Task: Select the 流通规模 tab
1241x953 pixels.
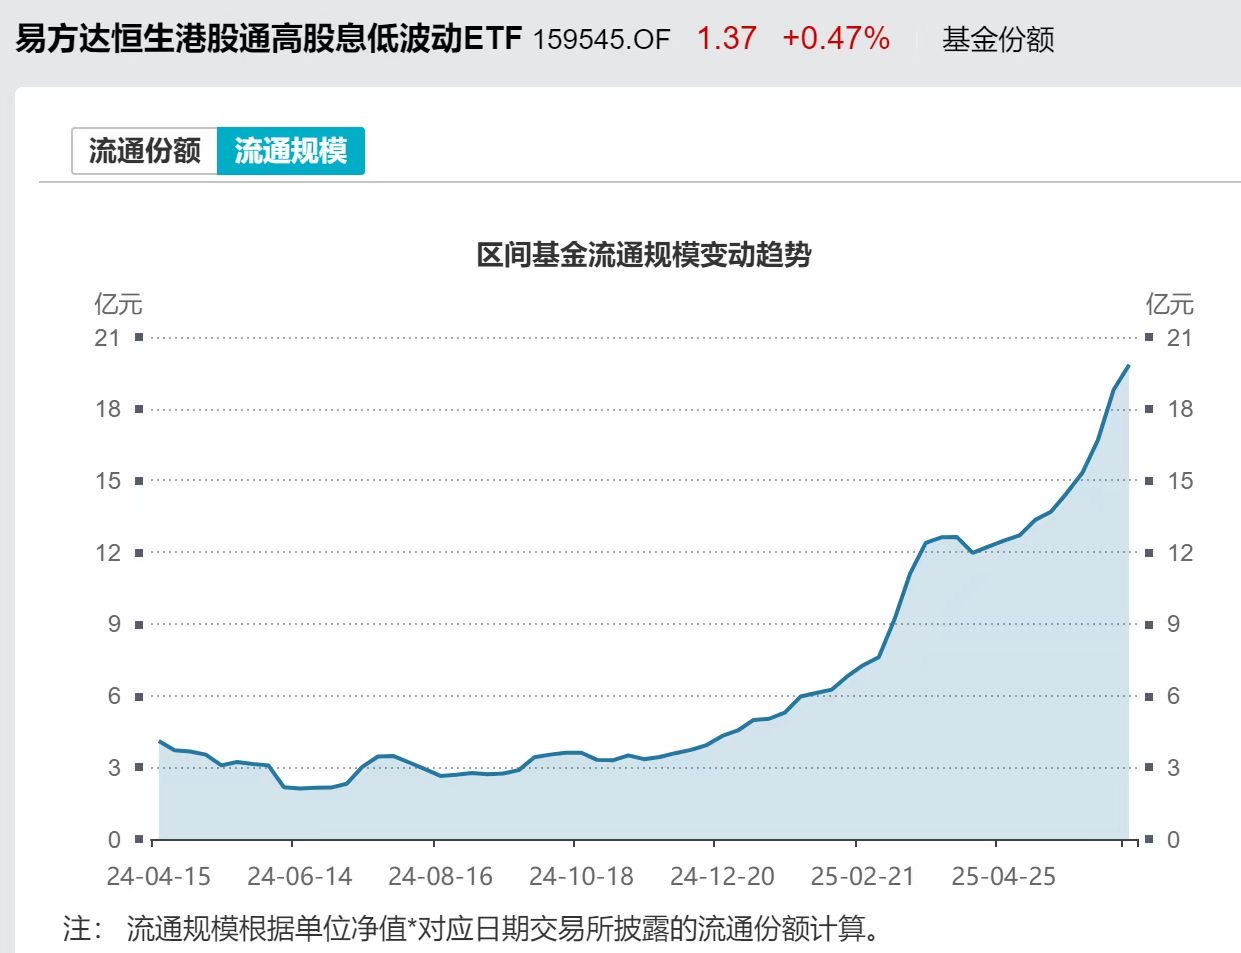Action: click(291, 151)
